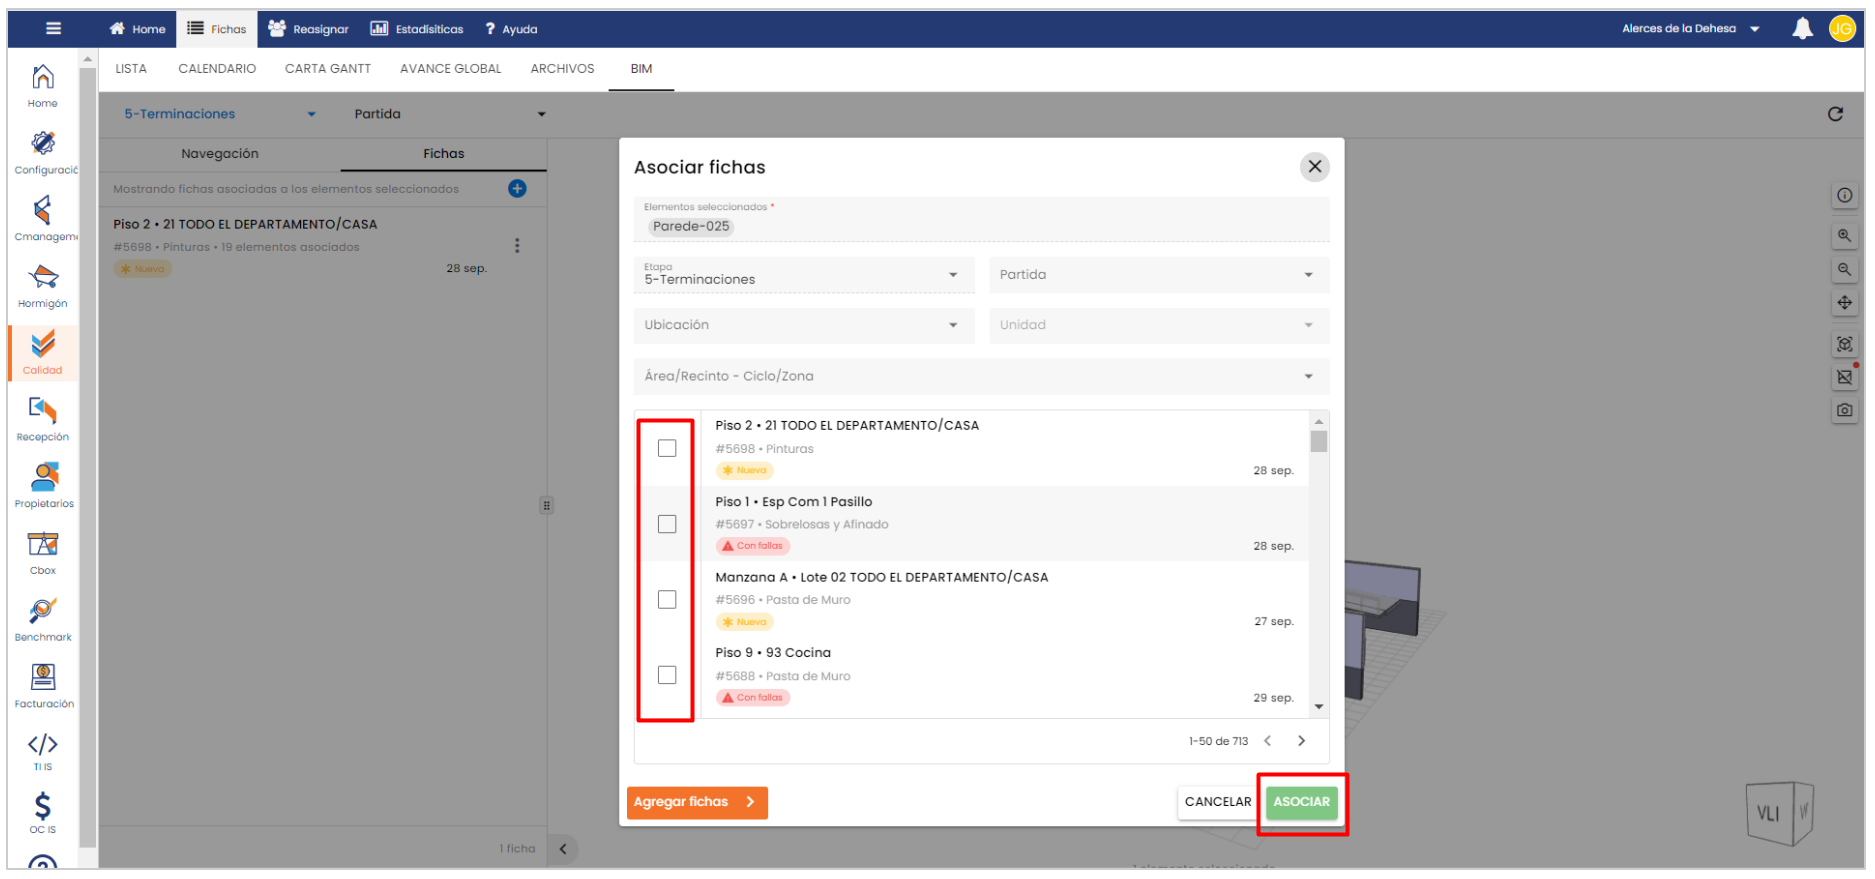Viewport: 1875px width, 879px height.
Task: Click the notifications bell icon
Action: coord(1802,29)
